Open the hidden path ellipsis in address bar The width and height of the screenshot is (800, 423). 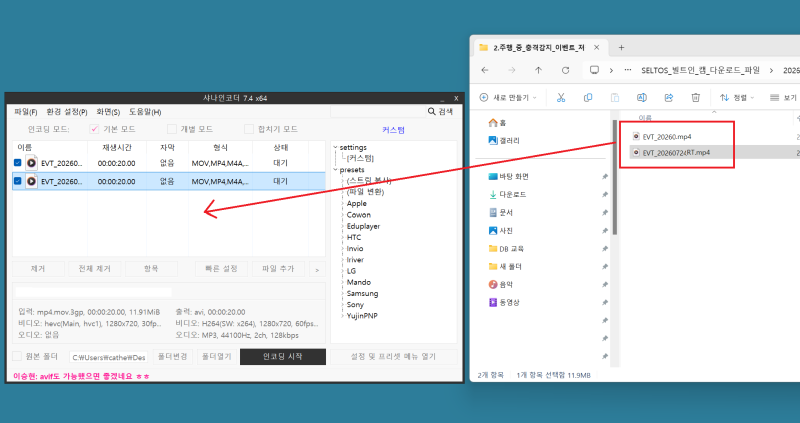pyautogui.click(x=628, y=70)
